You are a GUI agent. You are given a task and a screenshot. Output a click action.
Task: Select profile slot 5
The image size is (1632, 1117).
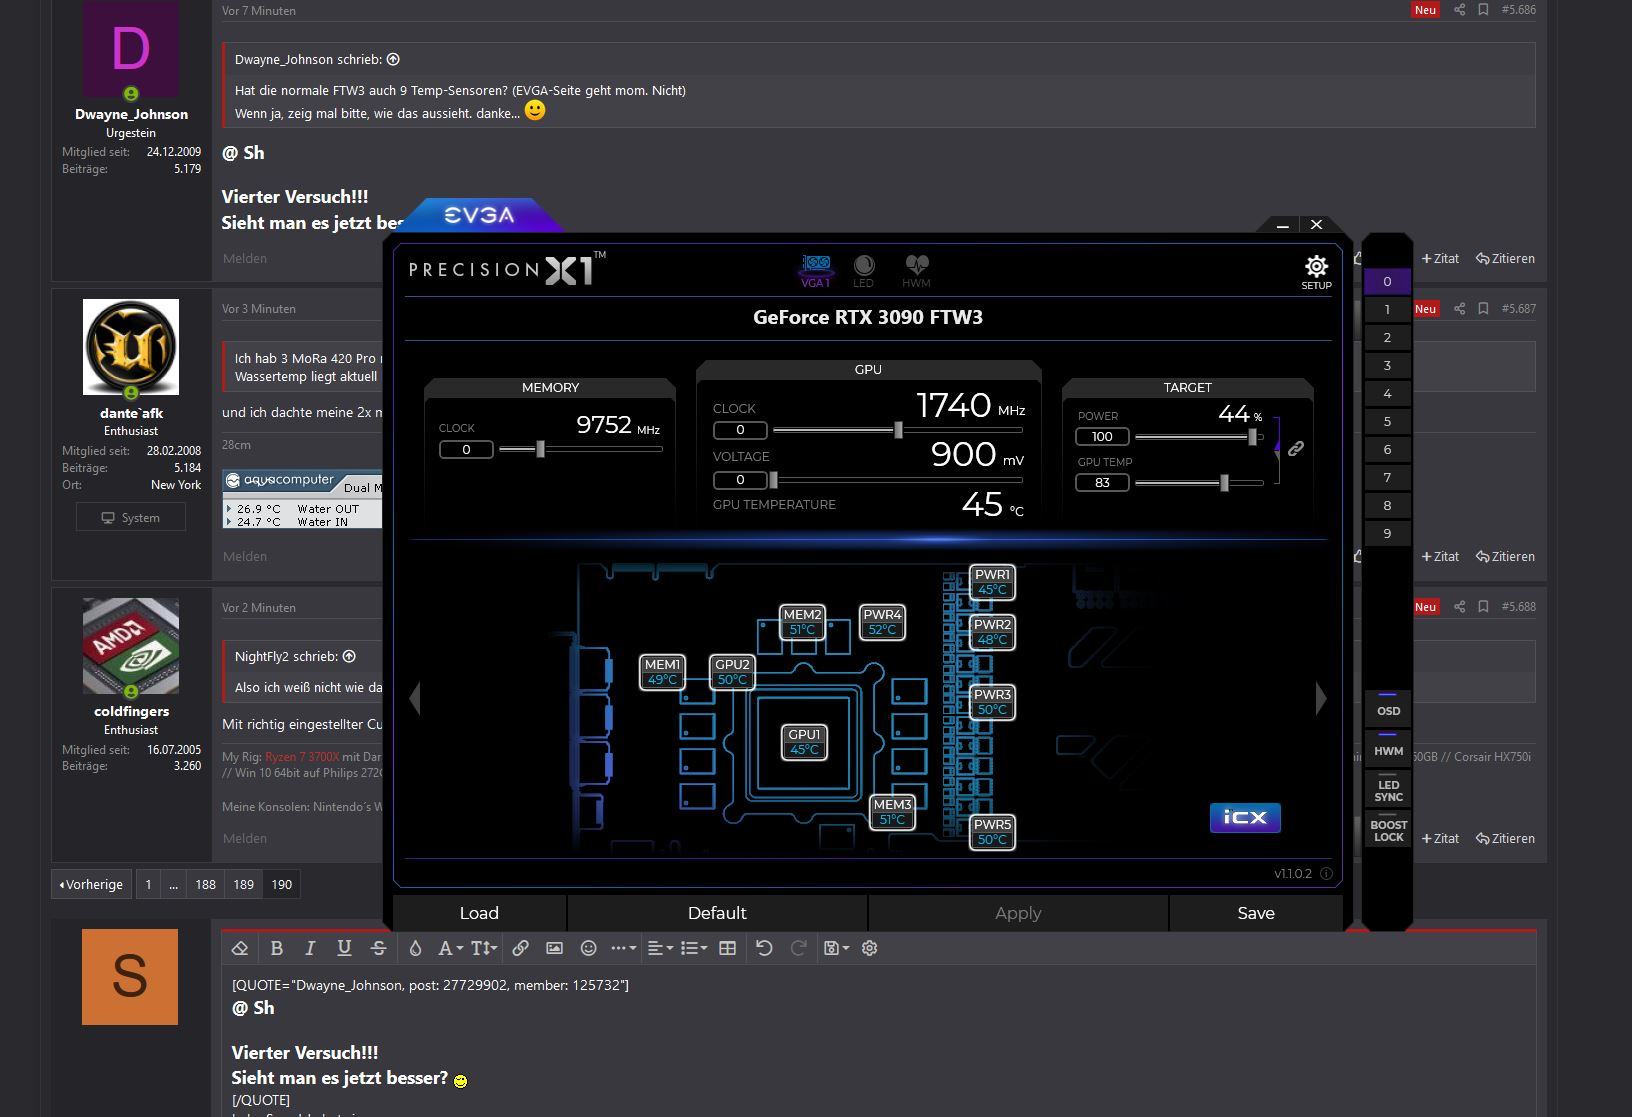pos(1387,422)
